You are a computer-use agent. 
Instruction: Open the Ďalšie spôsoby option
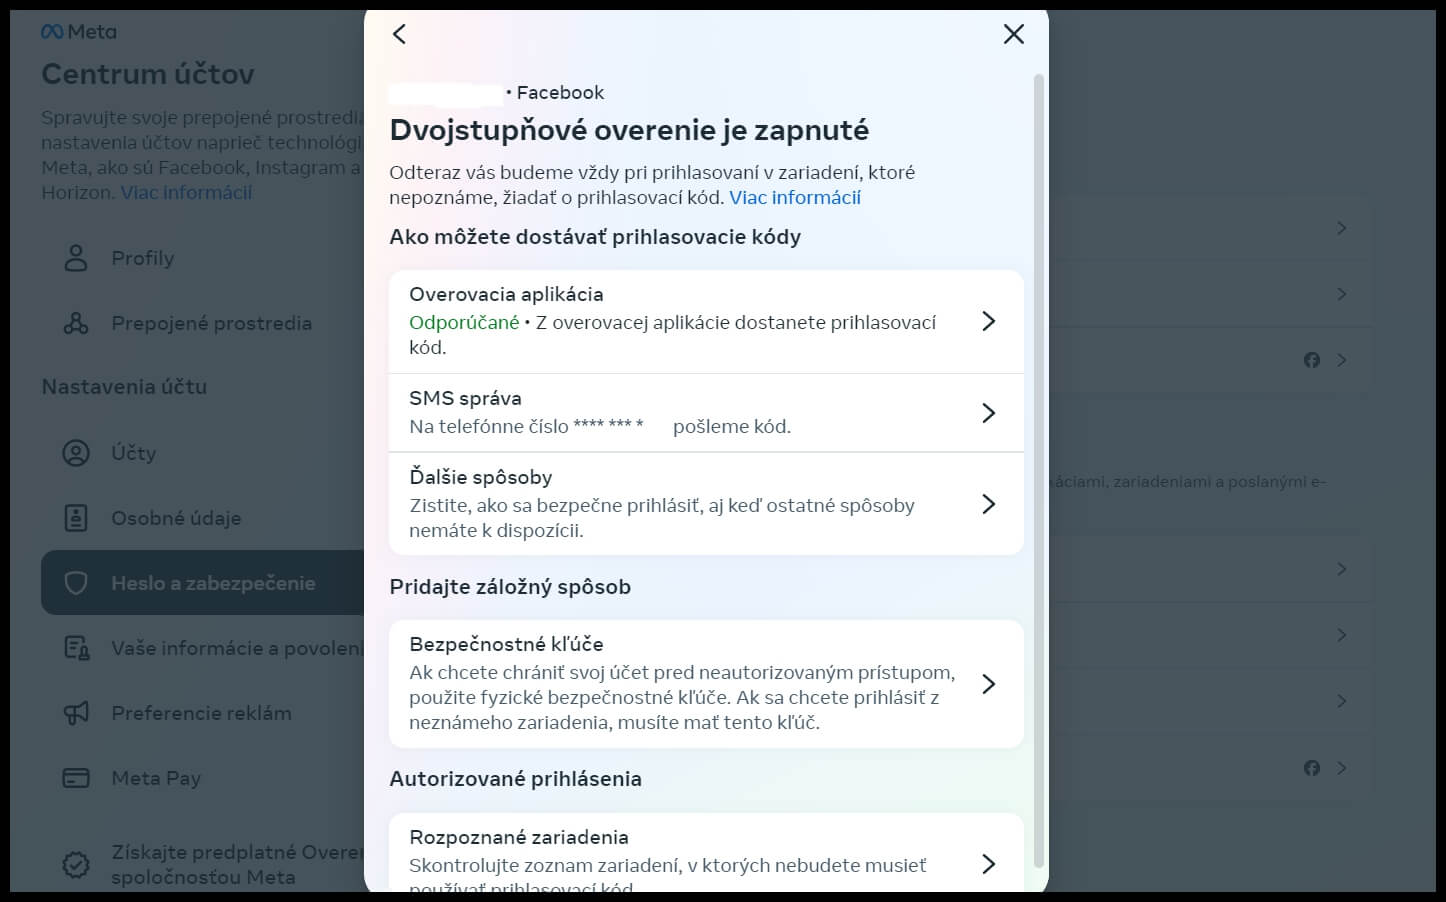coord(706,504)
